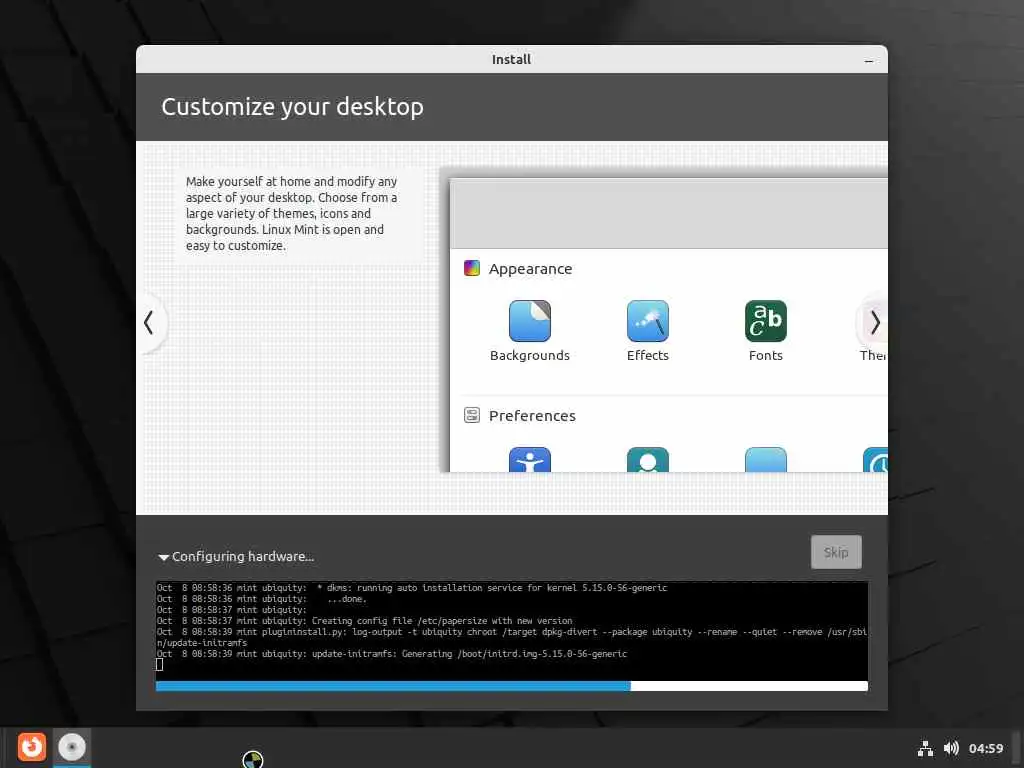Click the 'Backgrounds' label text

pyautogui.click(x=530, y=355)
